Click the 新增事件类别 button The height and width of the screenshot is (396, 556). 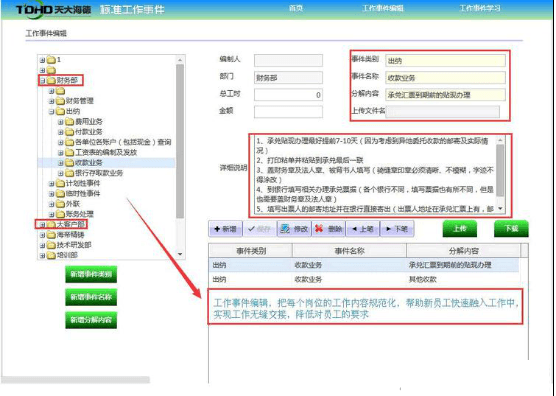[91, 274]
